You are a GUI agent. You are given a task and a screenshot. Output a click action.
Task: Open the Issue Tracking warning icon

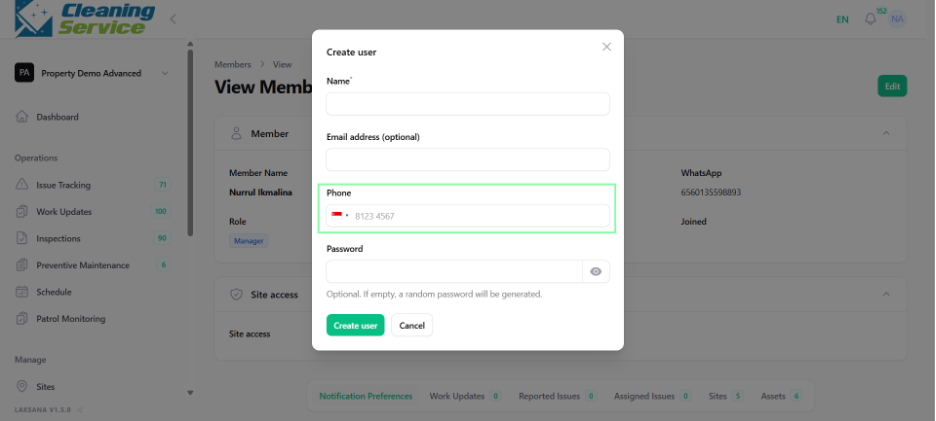pyautogui.click(x=21, y=185)
